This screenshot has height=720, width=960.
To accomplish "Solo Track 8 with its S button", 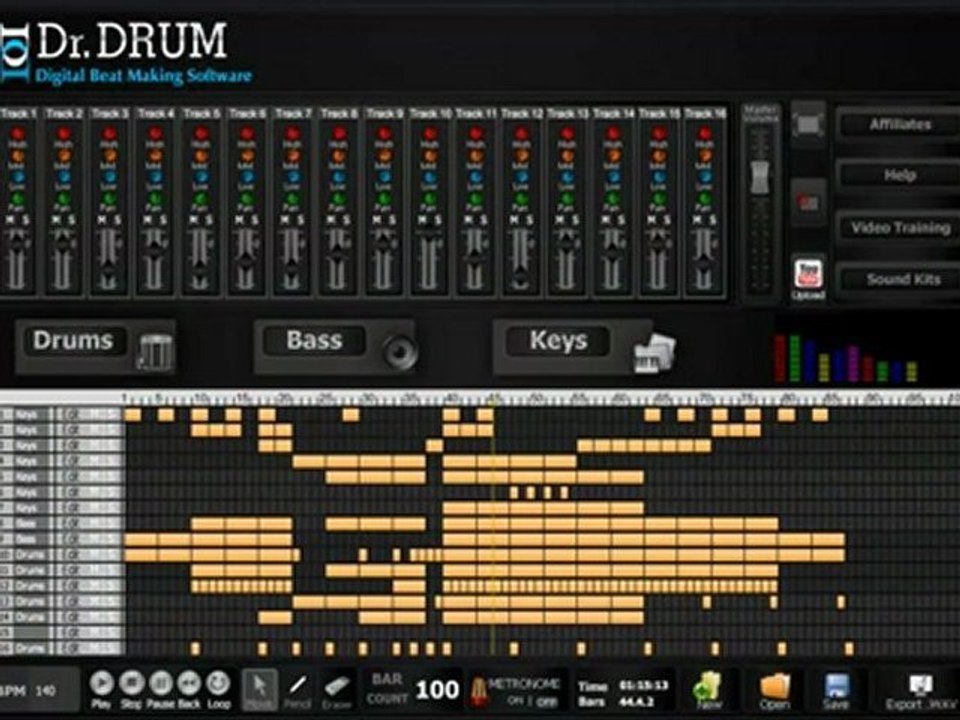I will (x=346, y=220).
